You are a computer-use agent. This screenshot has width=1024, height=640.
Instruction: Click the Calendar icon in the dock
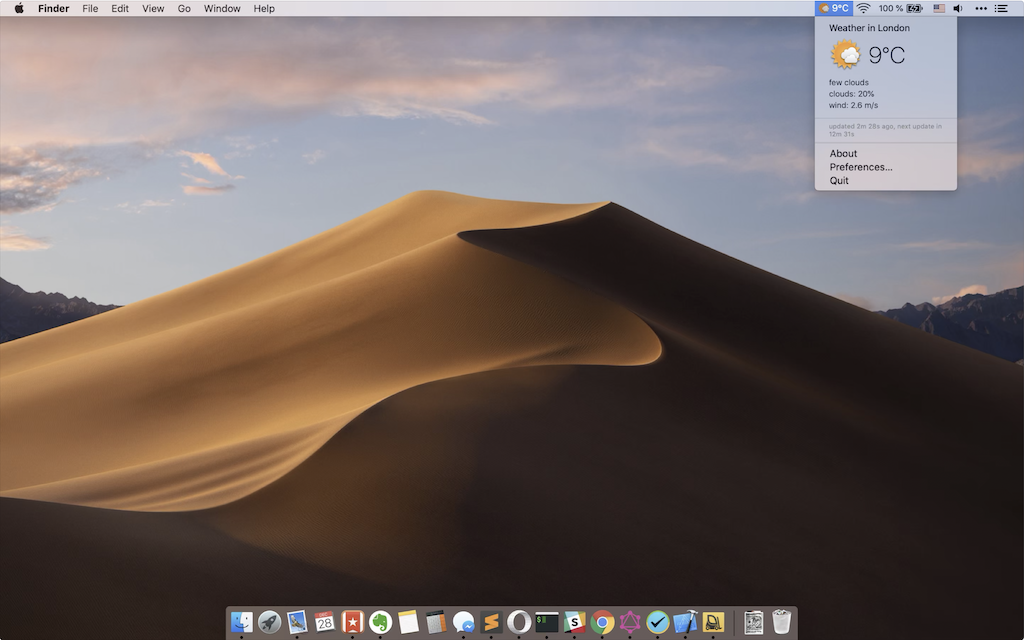[x=324, y=622]
